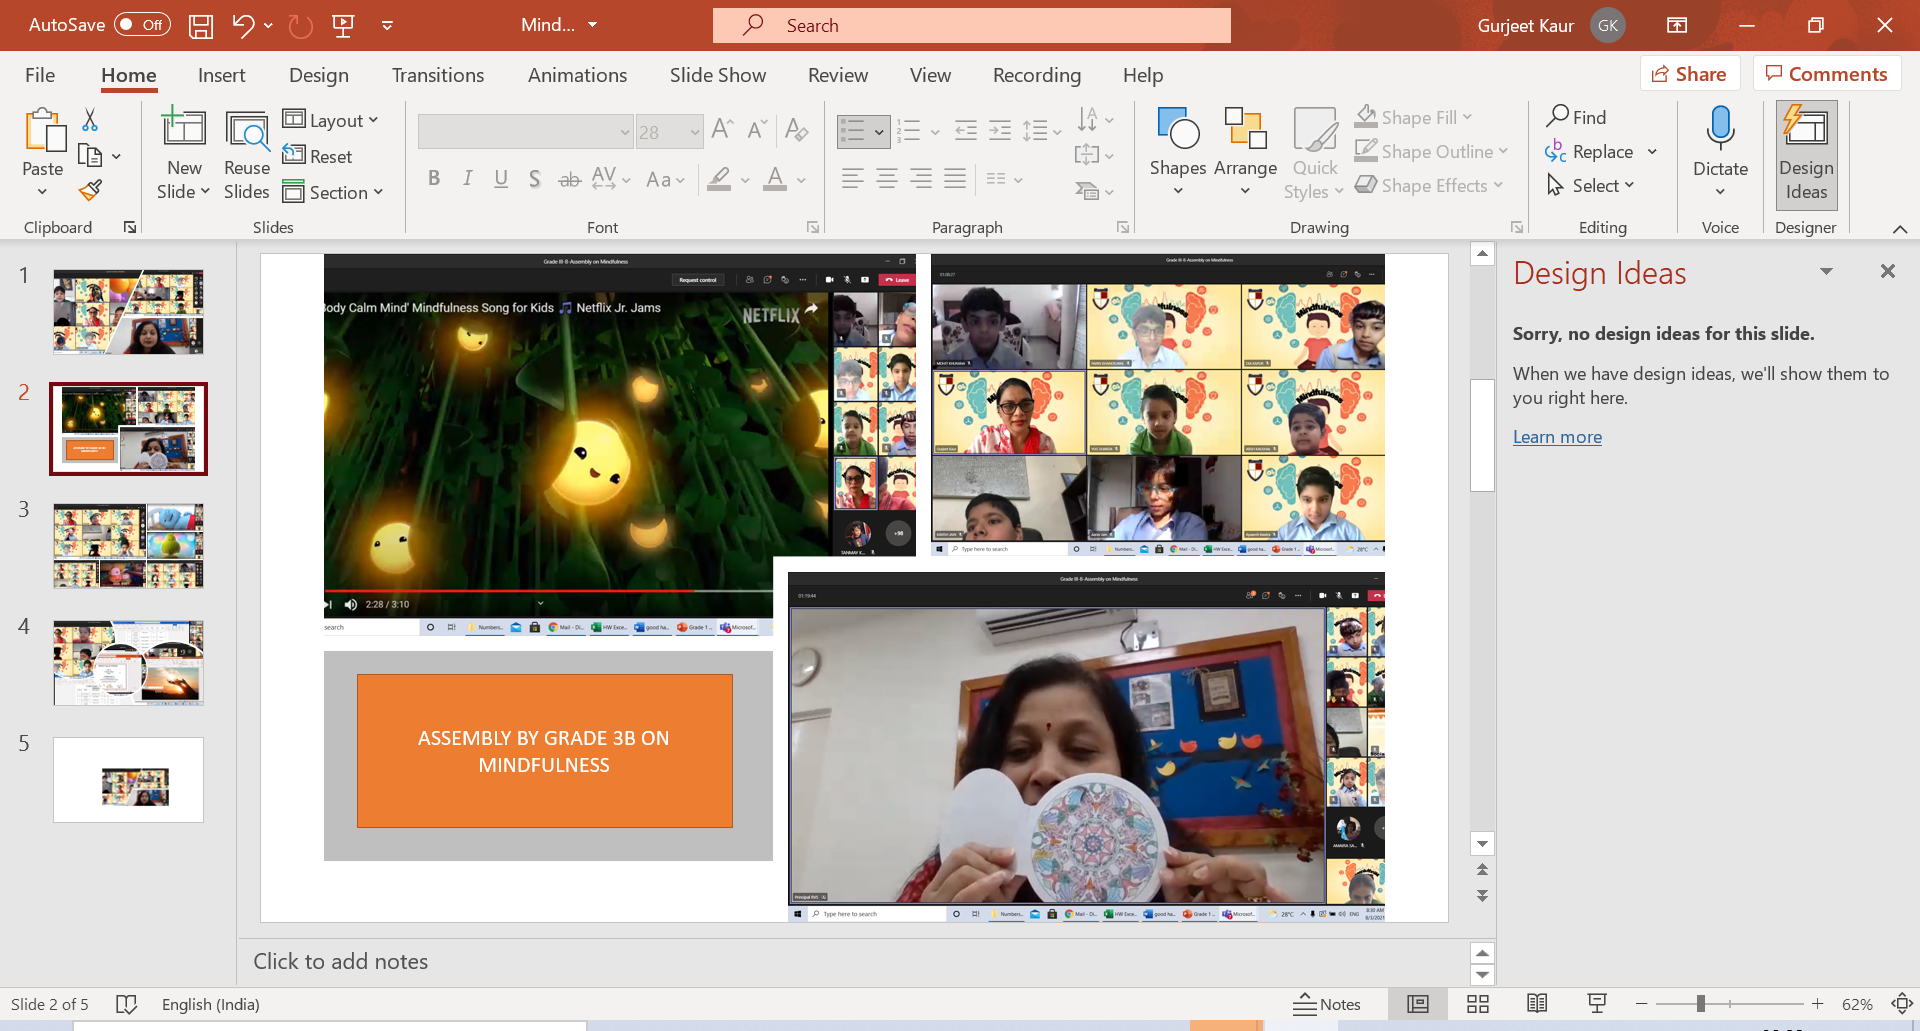
Task: Open Reuse Slides pane
Action: [246, 154]
